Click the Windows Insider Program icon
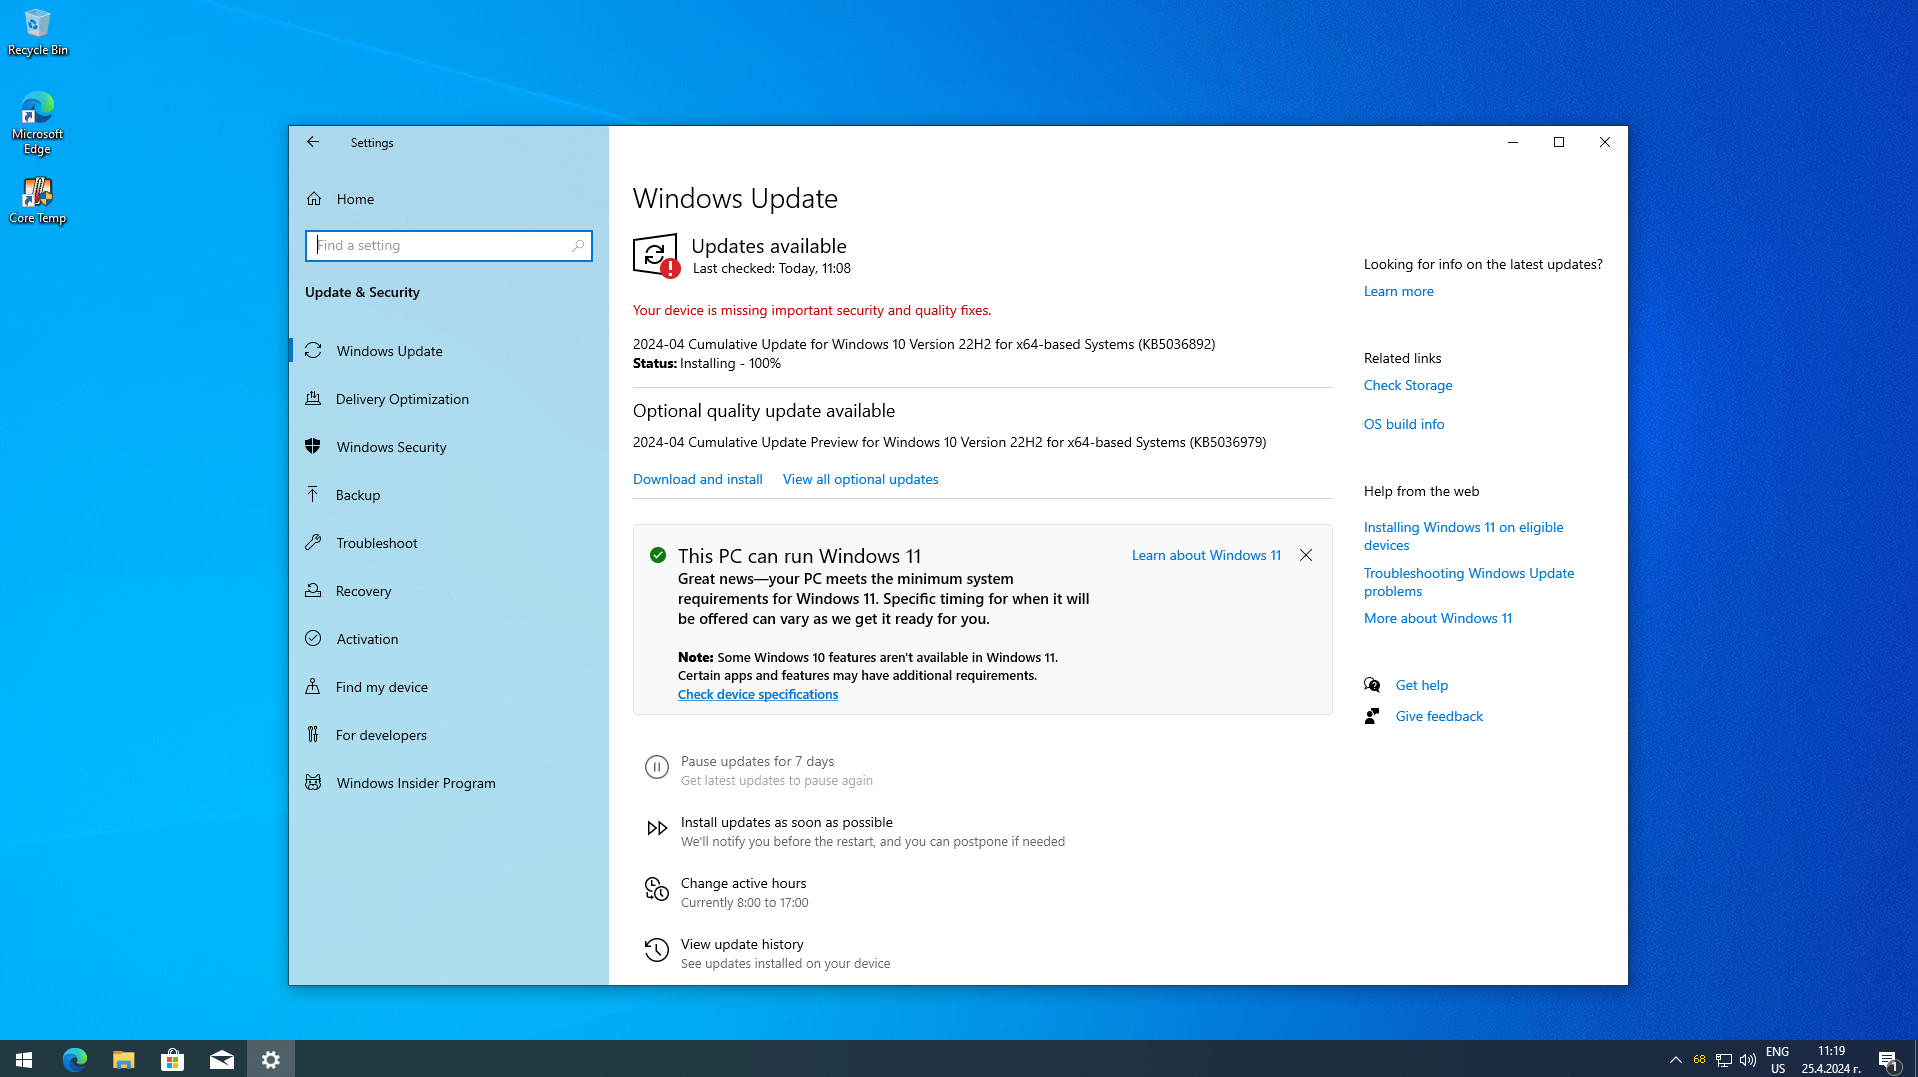The height and width of the screenshot is (1077, 1918). tap(313, 783)
